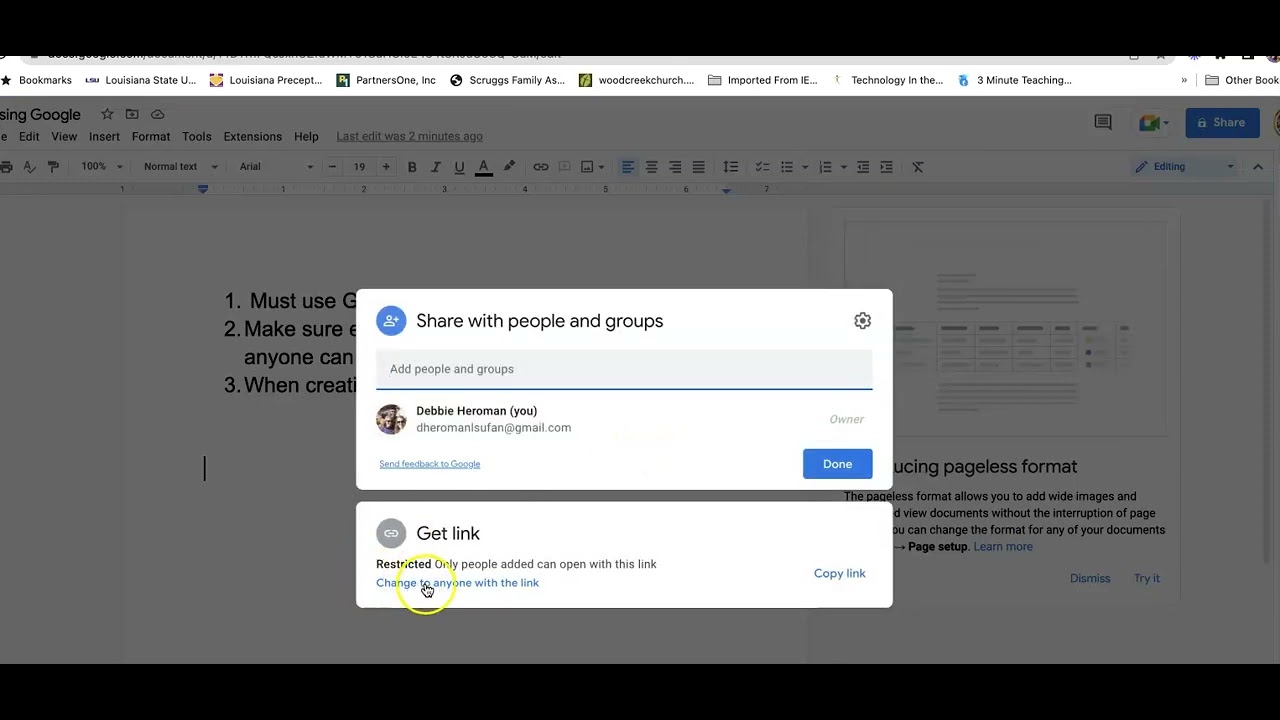Click Try it for pageless format
This screenshot has height=720, width=1280.
pyautogui.click(x=1147, y=578)
